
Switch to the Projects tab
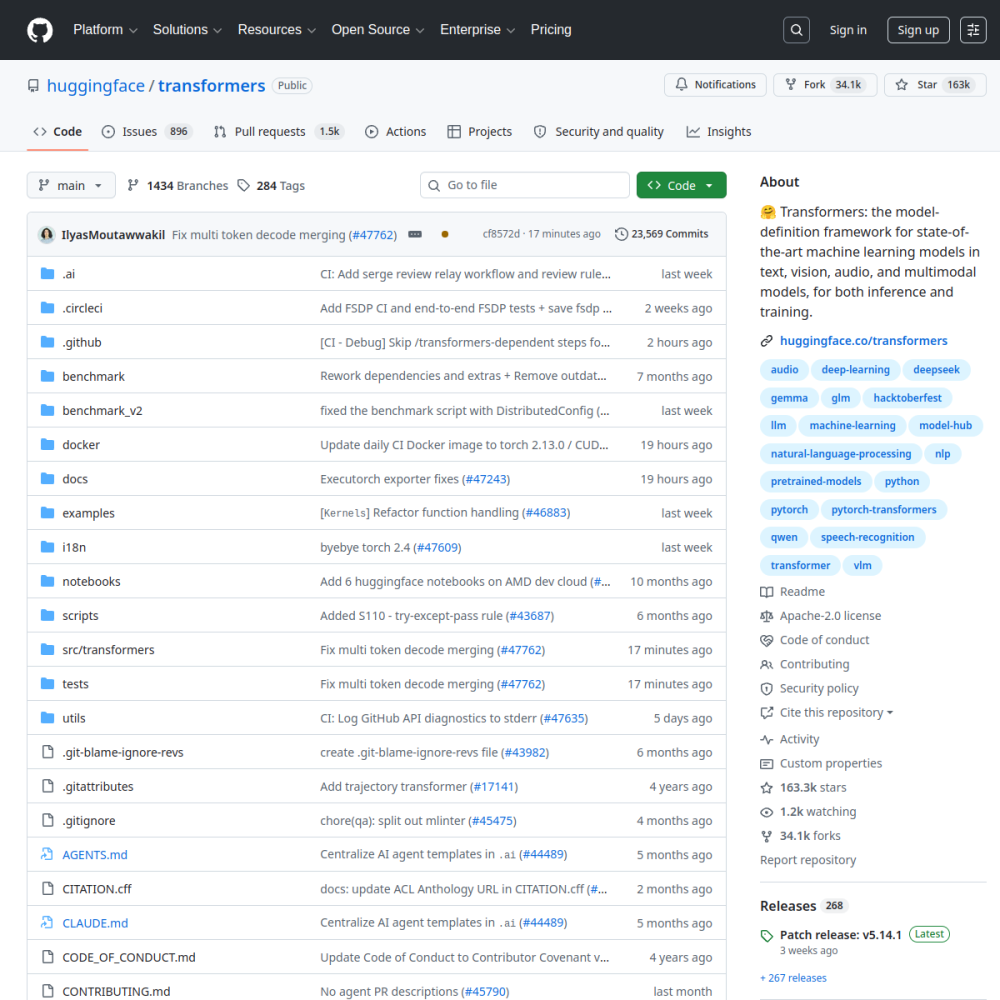(x=480, y=132)
